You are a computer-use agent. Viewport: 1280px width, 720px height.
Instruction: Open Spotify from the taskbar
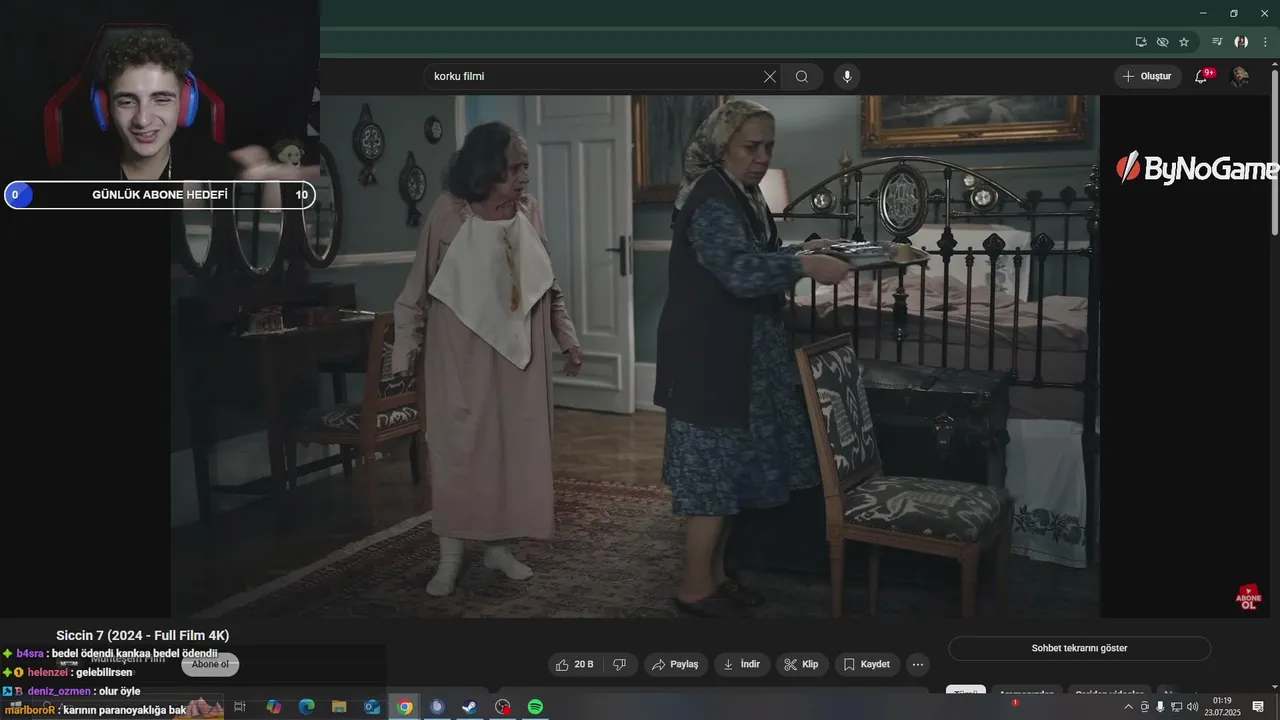(x=535, y=707)
